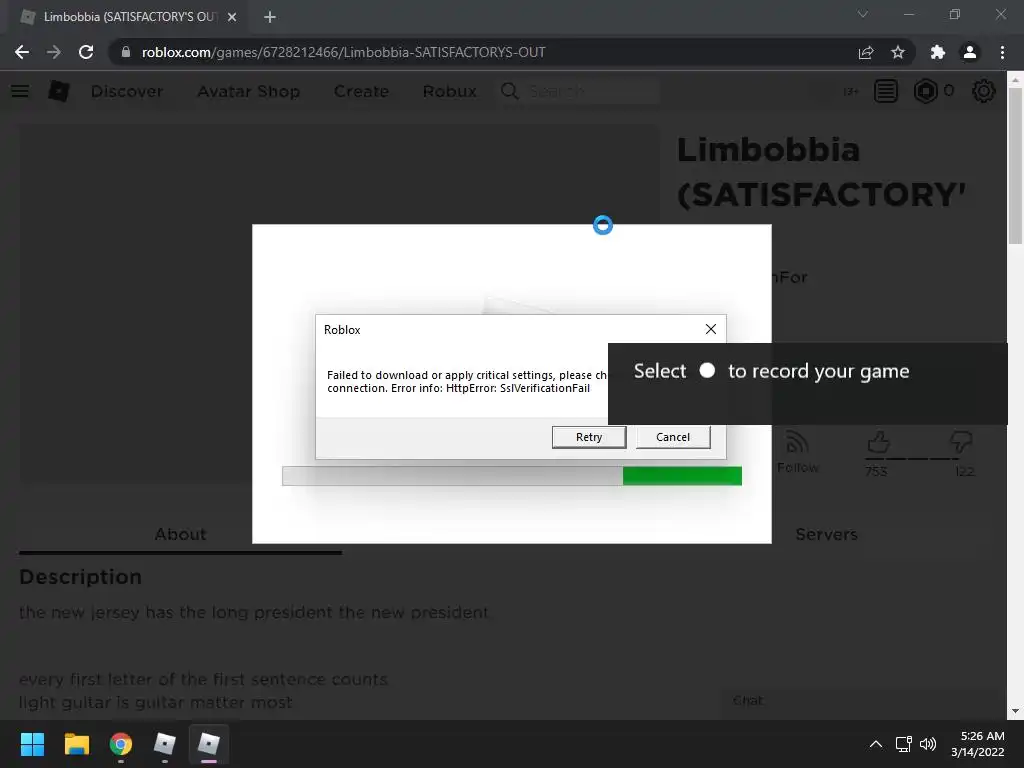The width and height of the screenshot is (1024, 768).
Task: Click the record circle in game bar popup
Action: (x=707, y=370)
